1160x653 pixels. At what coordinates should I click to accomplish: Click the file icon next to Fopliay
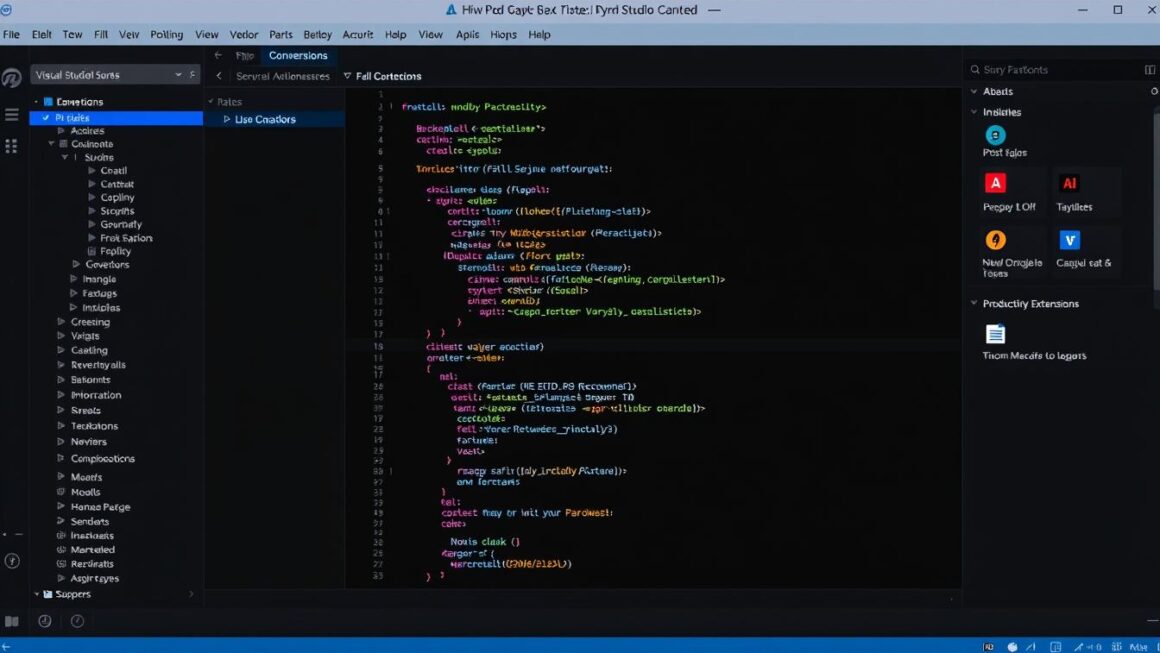coord(92,251)
